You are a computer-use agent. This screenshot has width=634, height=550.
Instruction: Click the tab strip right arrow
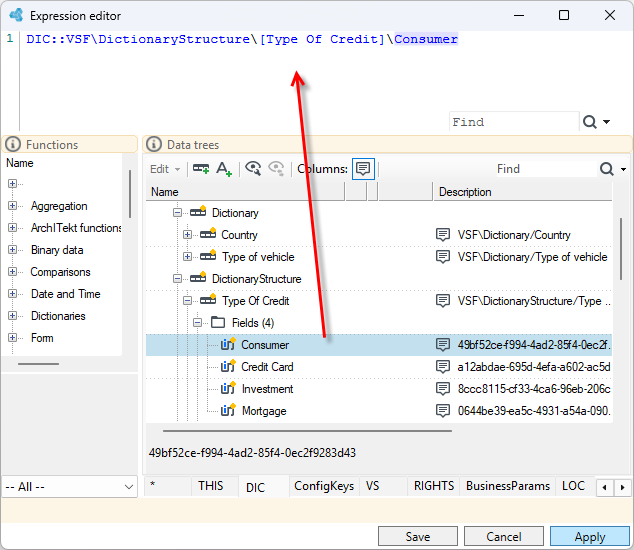coord(622,487)
